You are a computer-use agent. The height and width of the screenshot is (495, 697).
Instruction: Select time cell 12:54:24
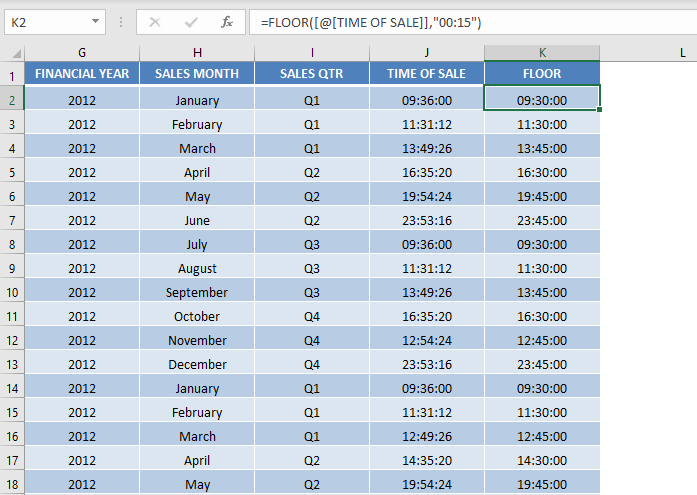pos(427,338)
